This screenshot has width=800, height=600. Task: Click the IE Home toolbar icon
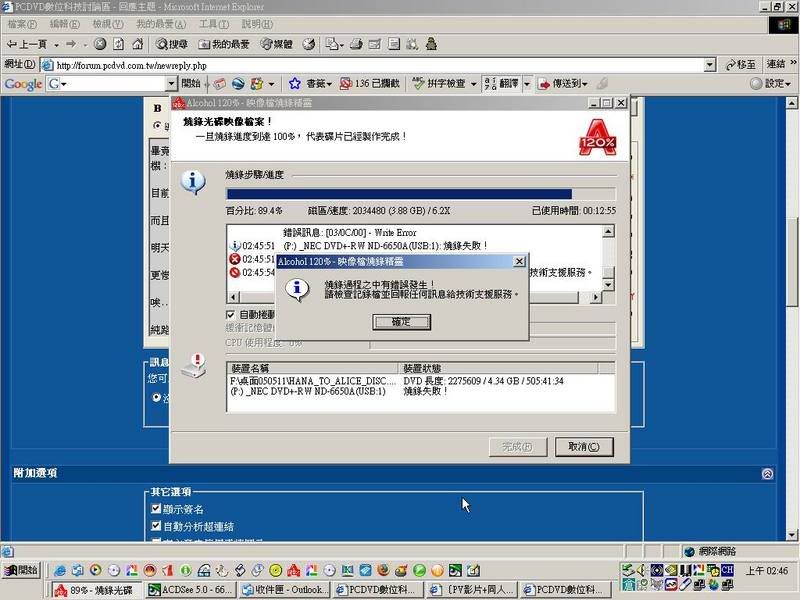[x=137, y=44]
